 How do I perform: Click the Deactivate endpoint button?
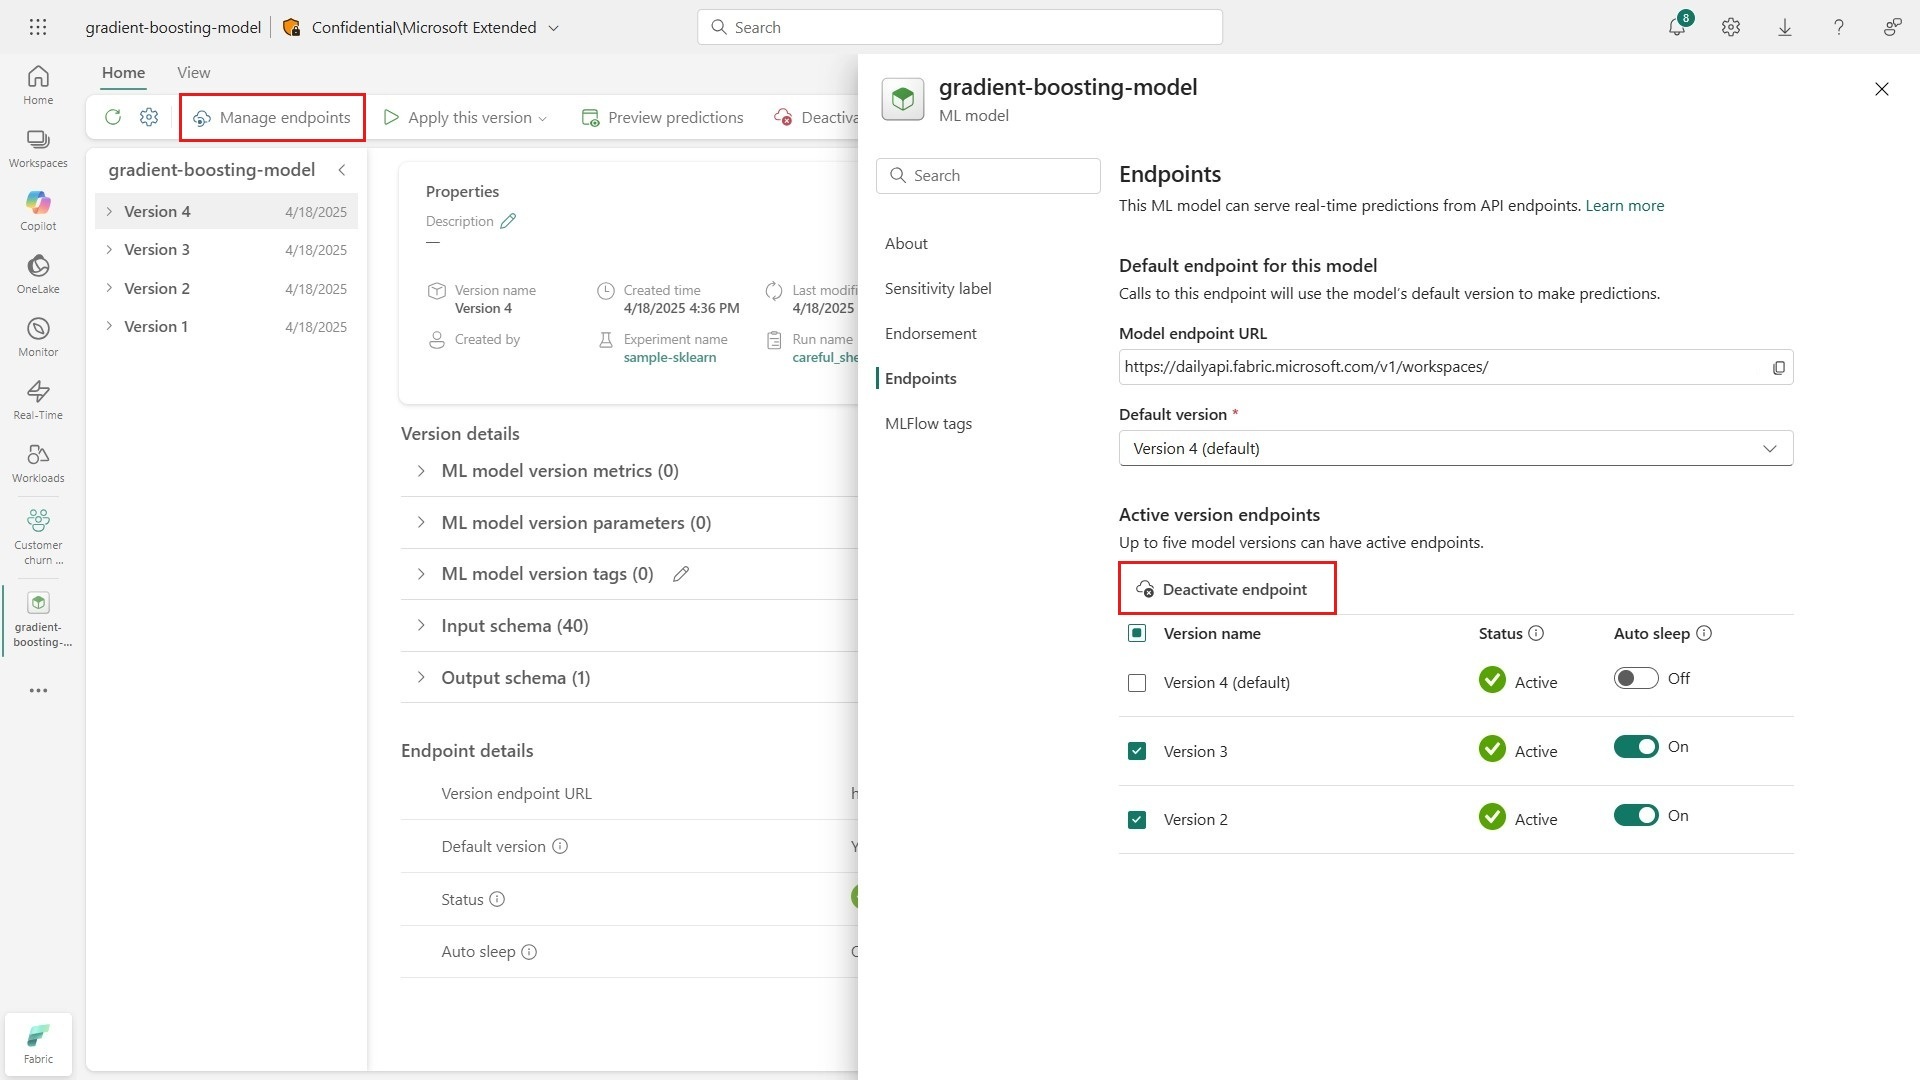pos(1226,589)
